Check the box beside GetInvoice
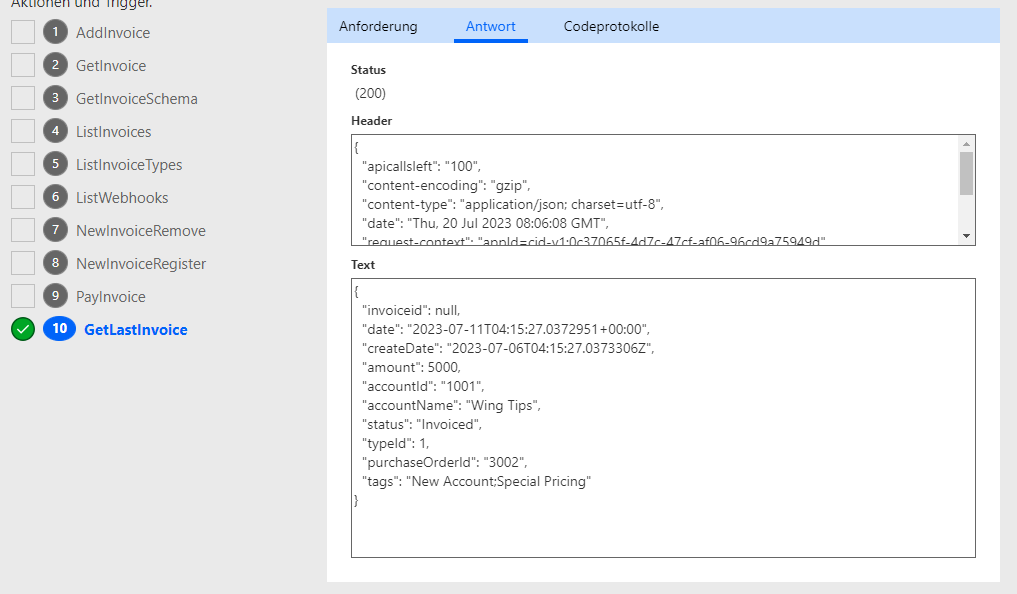This screenshot has width=1017, height=594. [x=23, y=66]
